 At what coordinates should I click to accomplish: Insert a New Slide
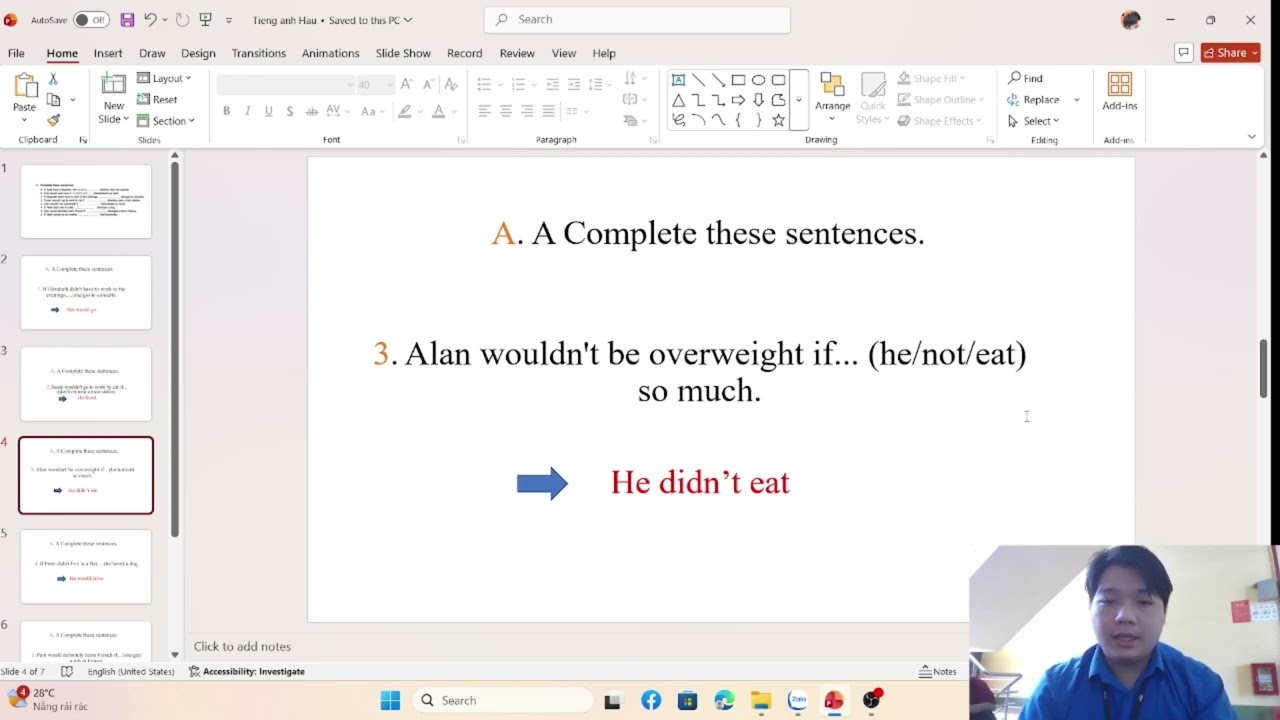[114, 98]
